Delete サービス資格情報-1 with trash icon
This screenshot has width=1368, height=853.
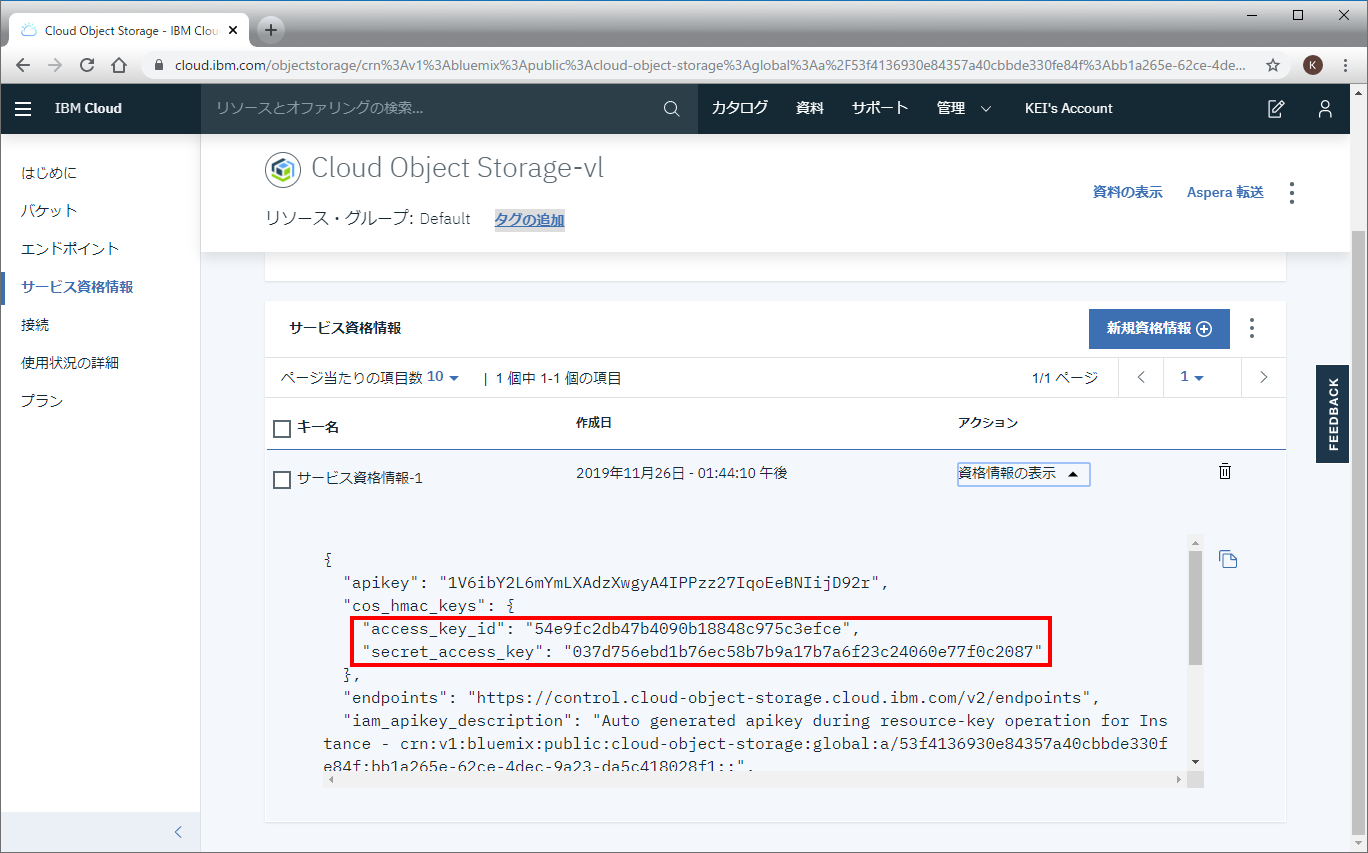tap(1224, 472)
